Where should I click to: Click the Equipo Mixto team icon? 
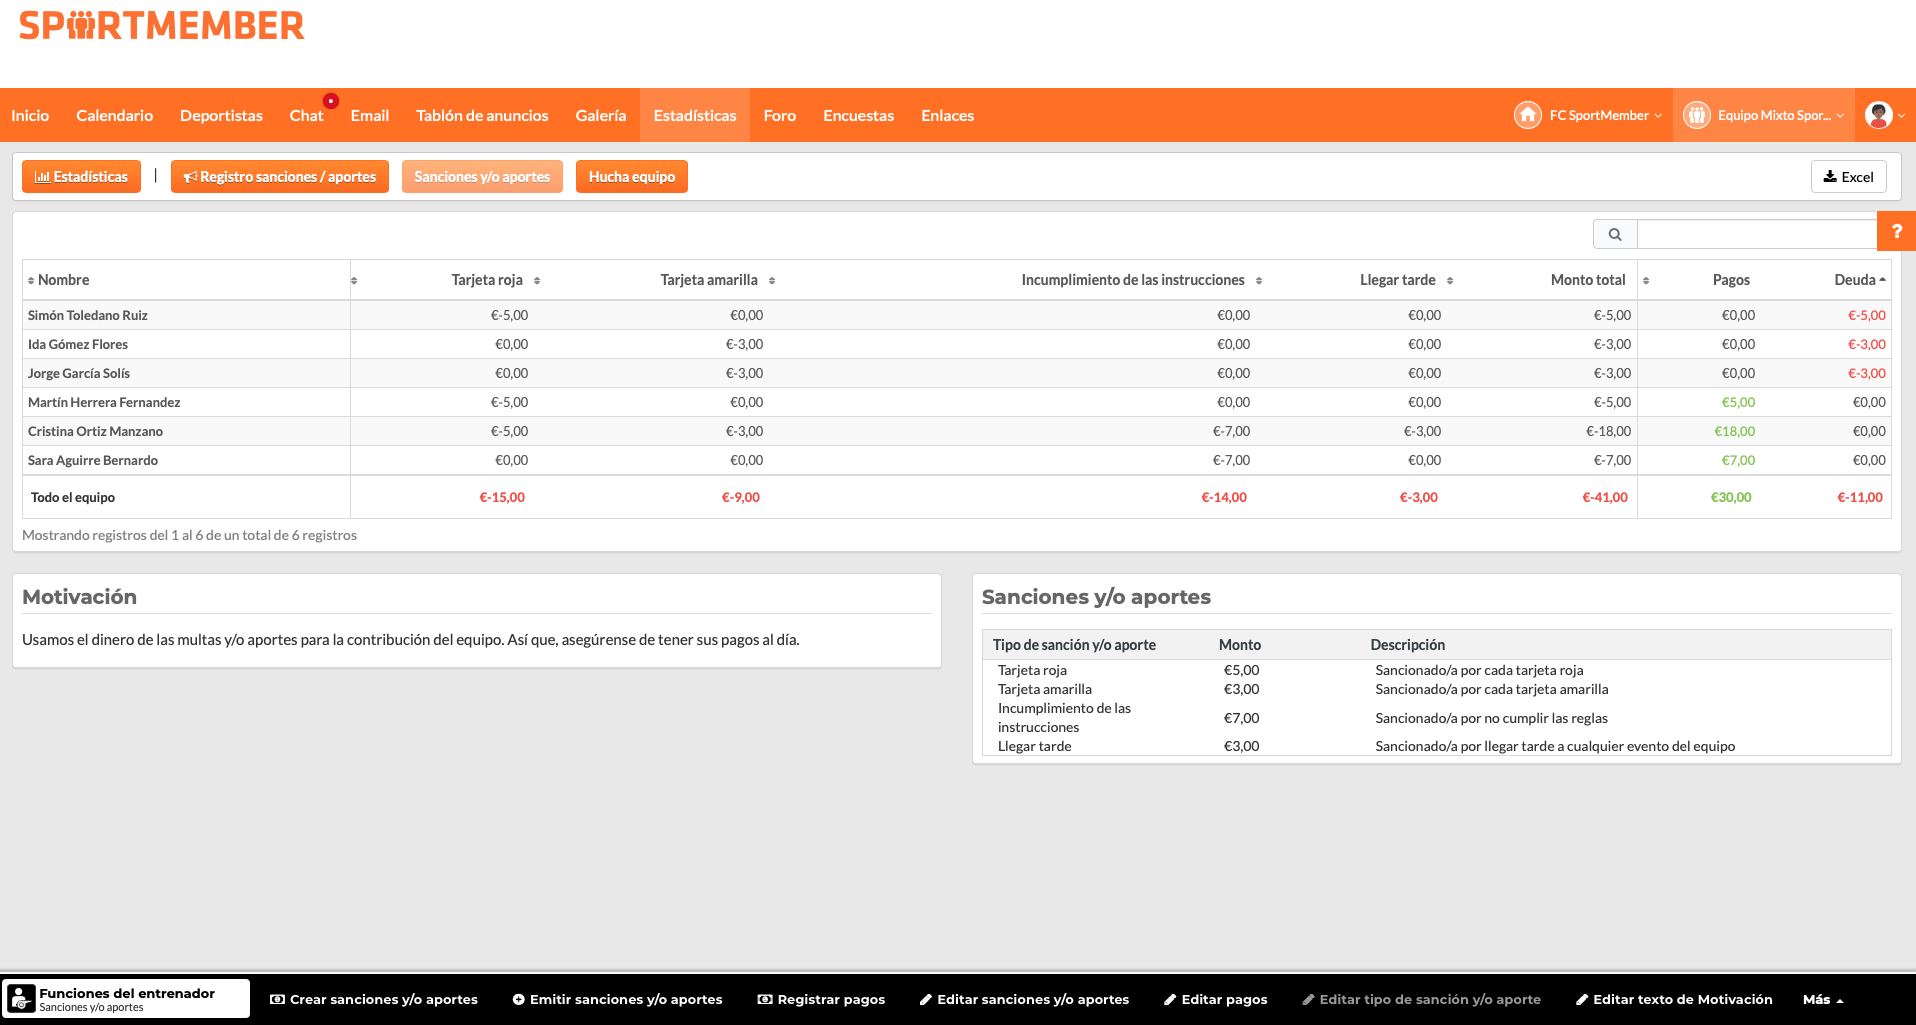[x=1697, y=115]
